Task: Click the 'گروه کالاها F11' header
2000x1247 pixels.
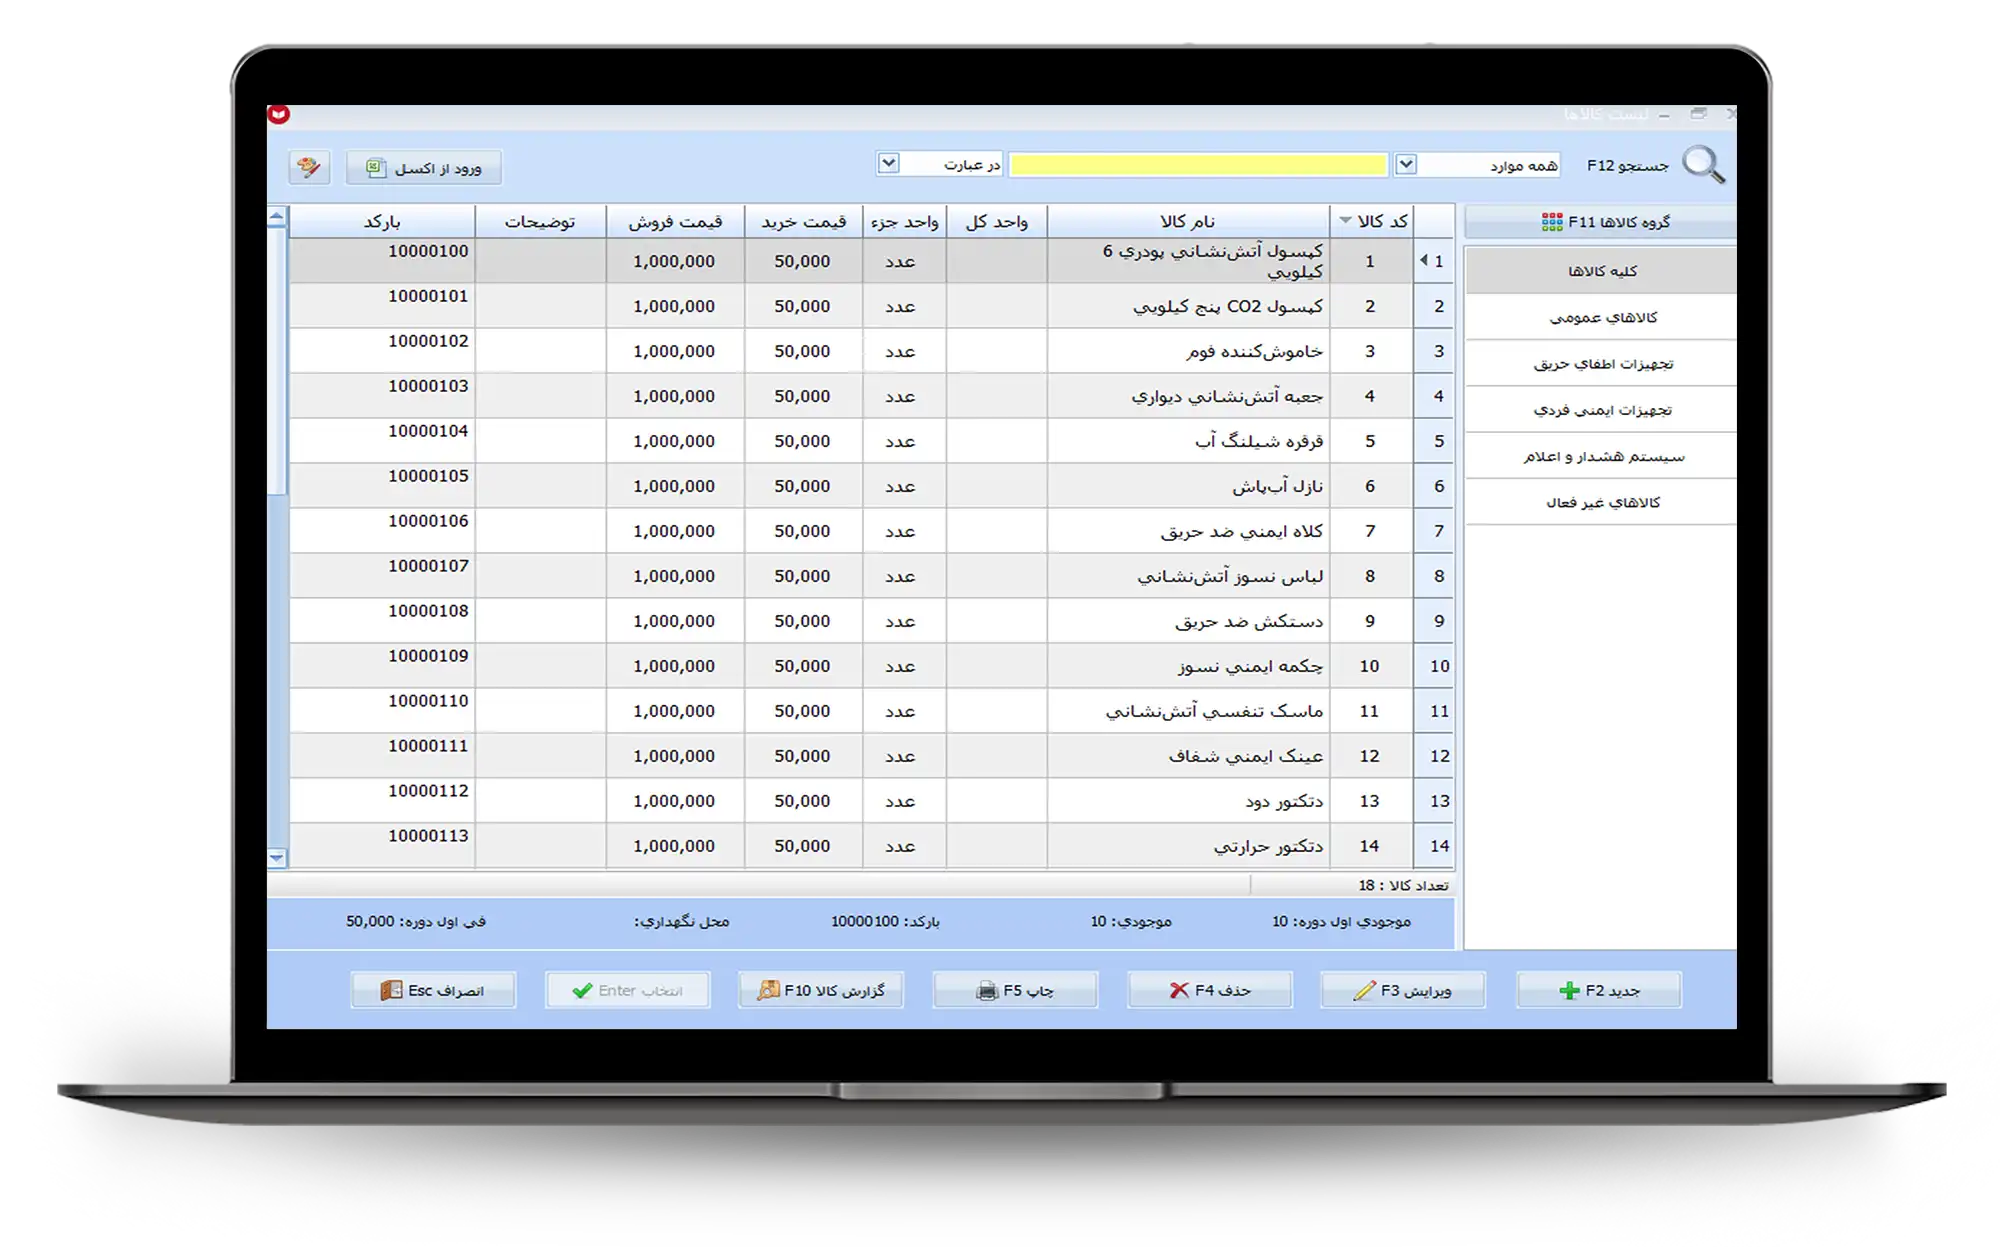Action: pos(1601,222)
